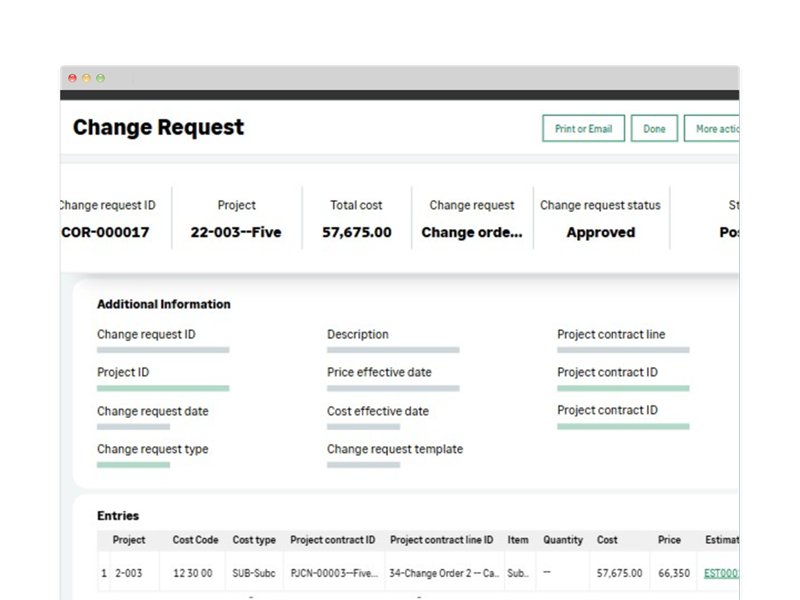Click the Project contract line ID column header
The width and height of the screenshot is (800, 600).
tap(442, 540)
